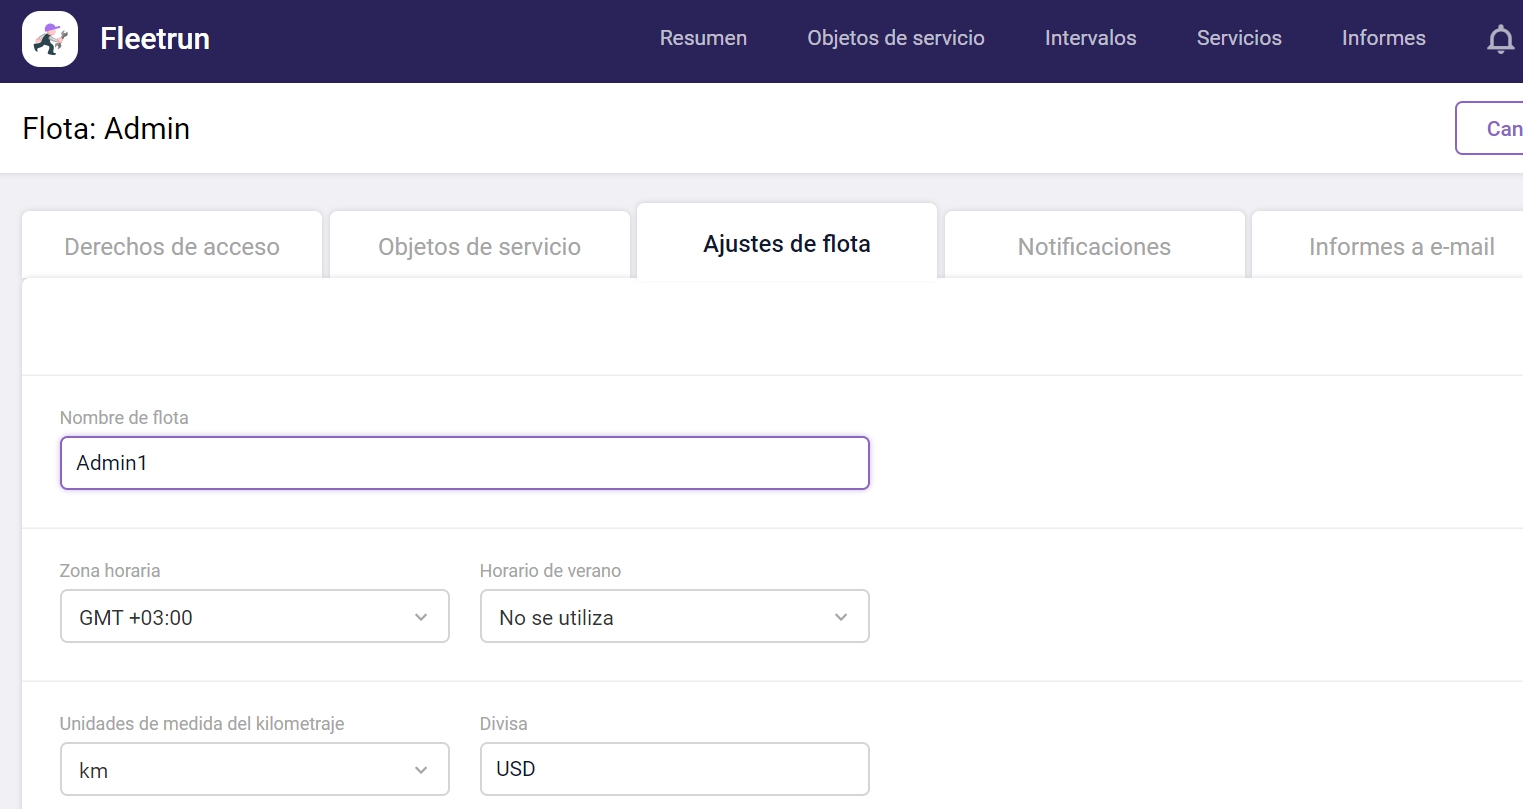Switch to the Notificaciones tab

(x=1094, y=246)
